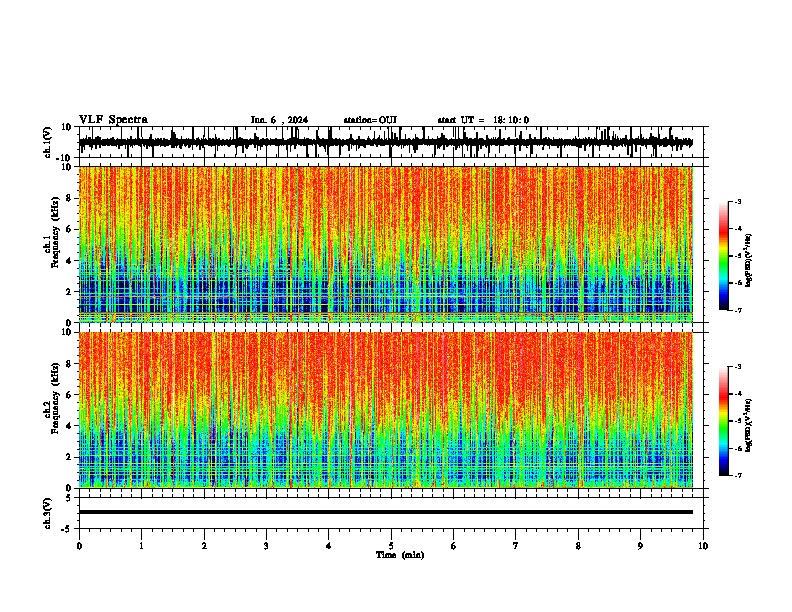Click the "ch.1(V)" waveform axis label
The image size is (792, 612).
point(48,142)
